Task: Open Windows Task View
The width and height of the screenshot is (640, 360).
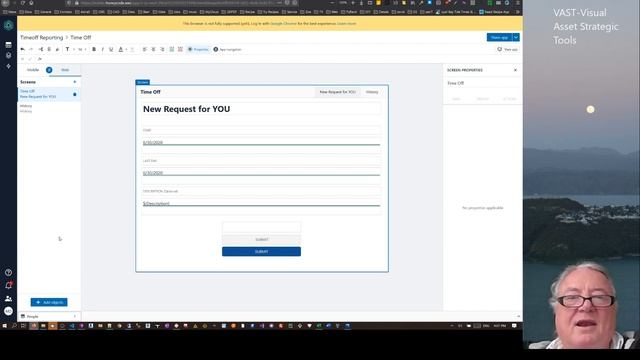Action: [x=23, y=326]
